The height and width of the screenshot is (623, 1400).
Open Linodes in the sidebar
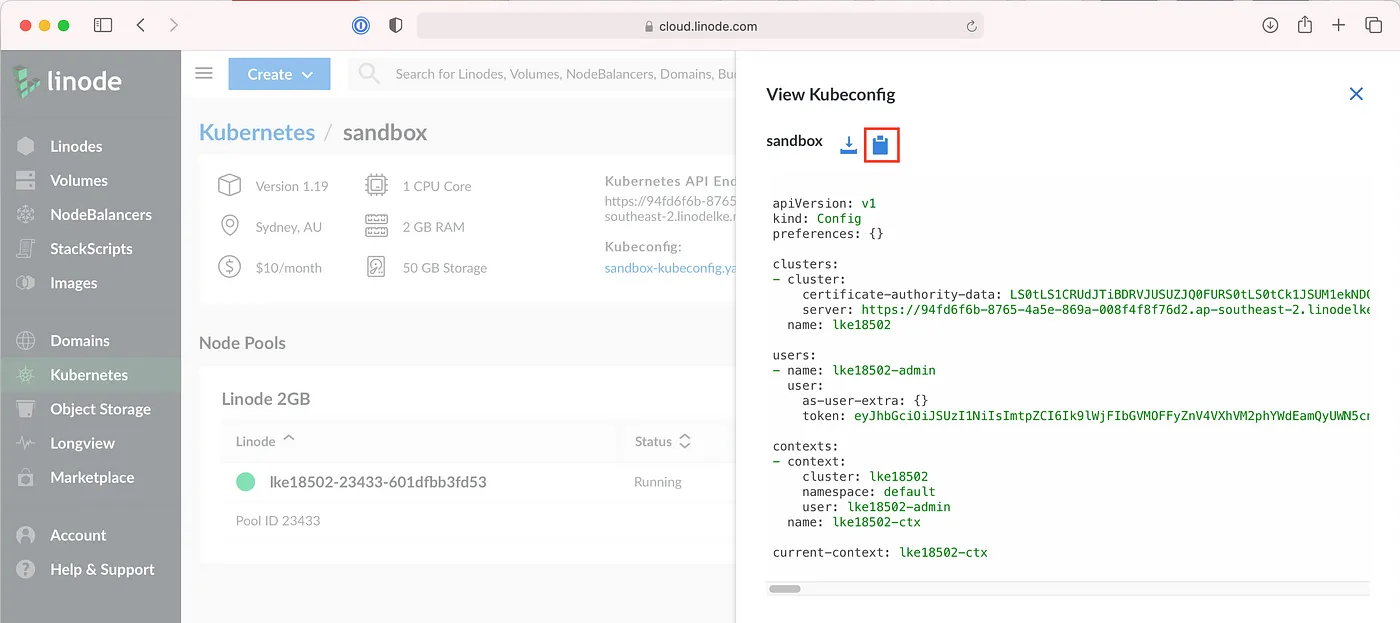pyautogui.click(x=76, y=146)
